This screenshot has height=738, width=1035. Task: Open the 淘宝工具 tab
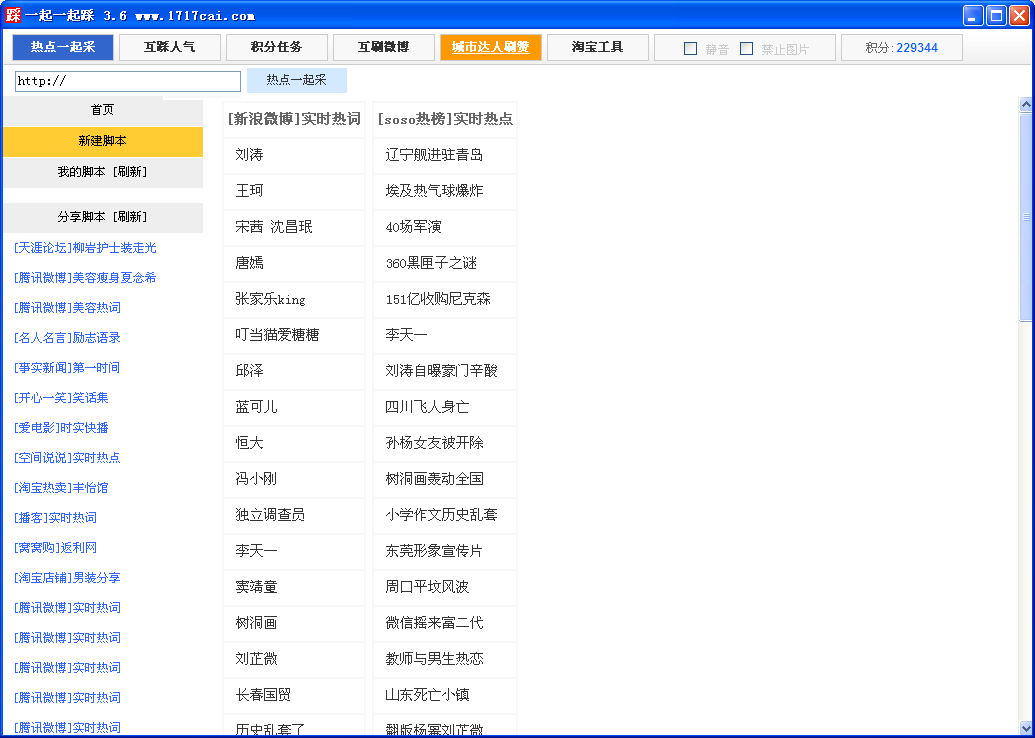[x=597, y=48]
